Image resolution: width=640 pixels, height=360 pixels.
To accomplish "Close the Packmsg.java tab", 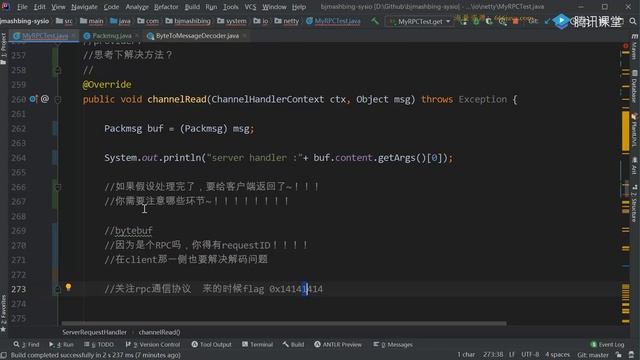I will click(137, 36).
